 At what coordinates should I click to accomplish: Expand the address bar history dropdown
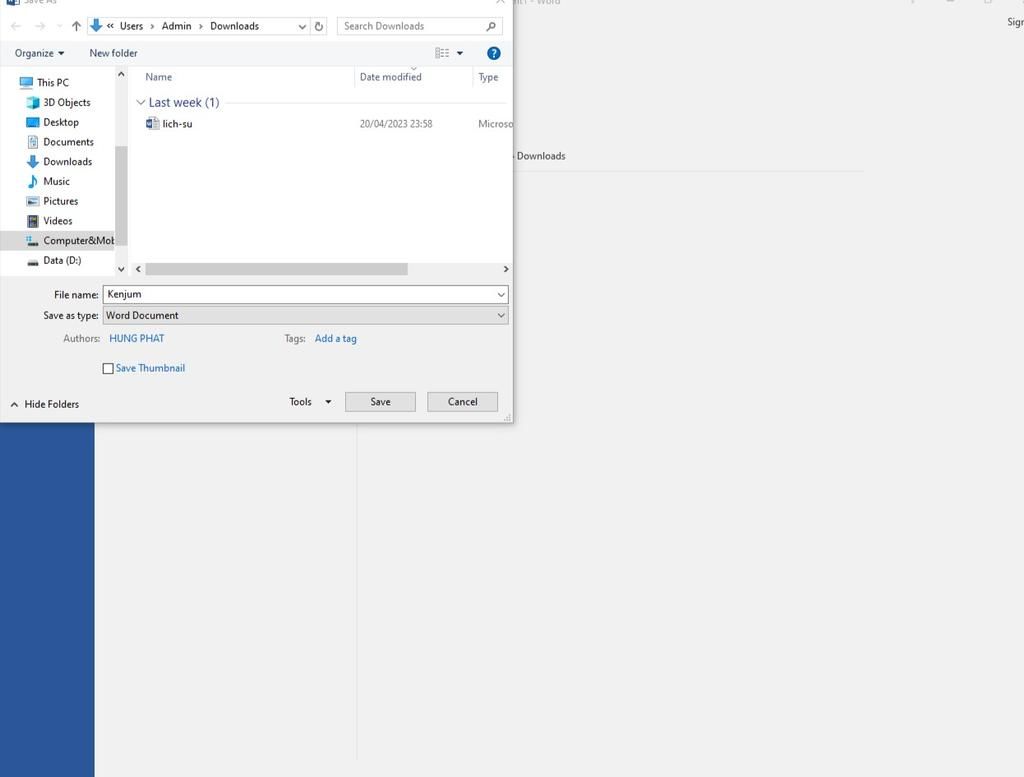pyautogui.click(x=302, y=26)
